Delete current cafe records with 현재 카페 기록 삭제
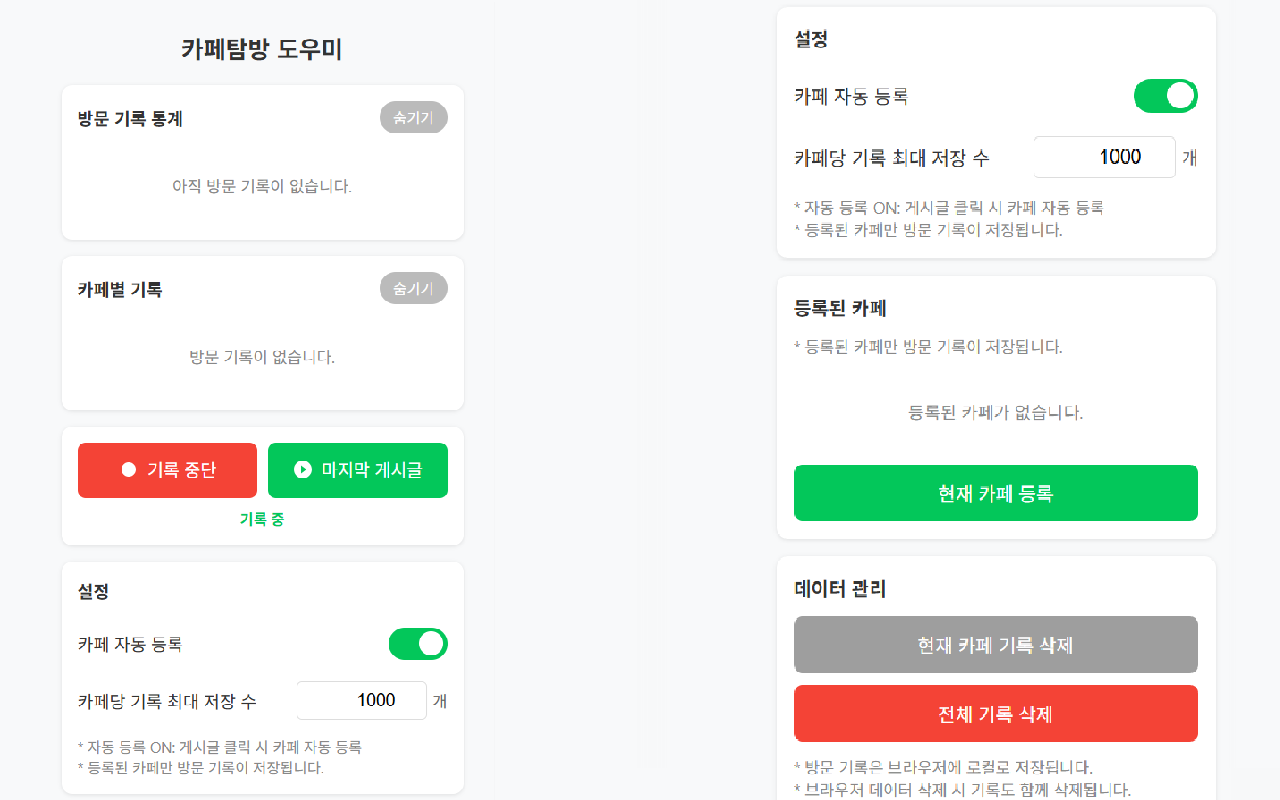Image resolution: width=1280 pixels, height=800 pixels. (x=996, y=645)
